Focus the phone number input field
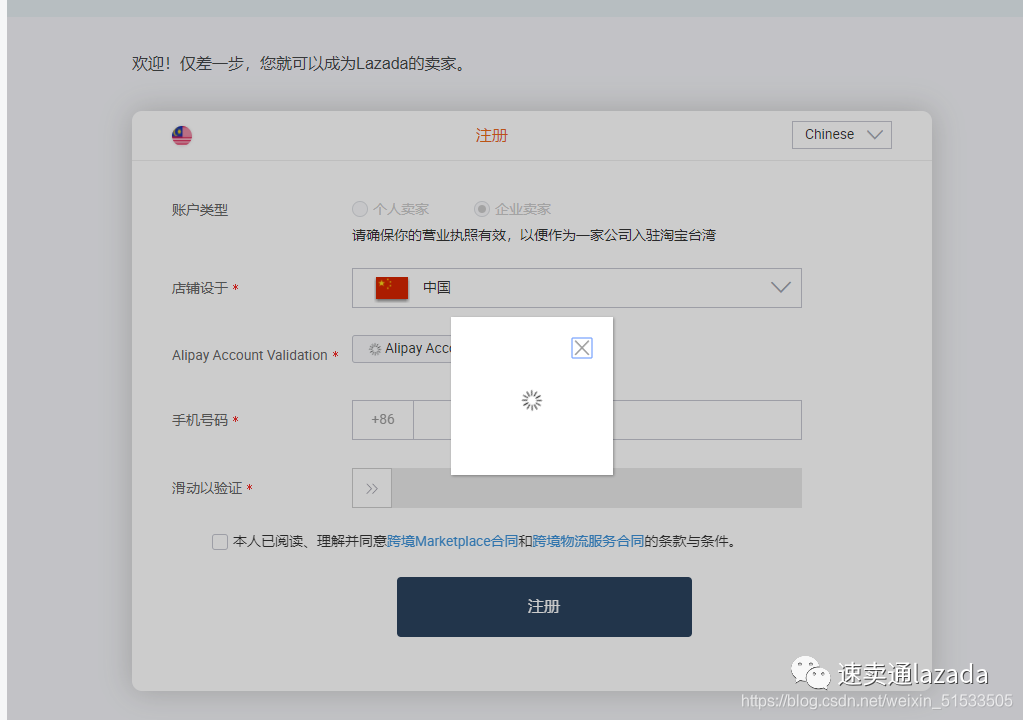 coord(607,419)
